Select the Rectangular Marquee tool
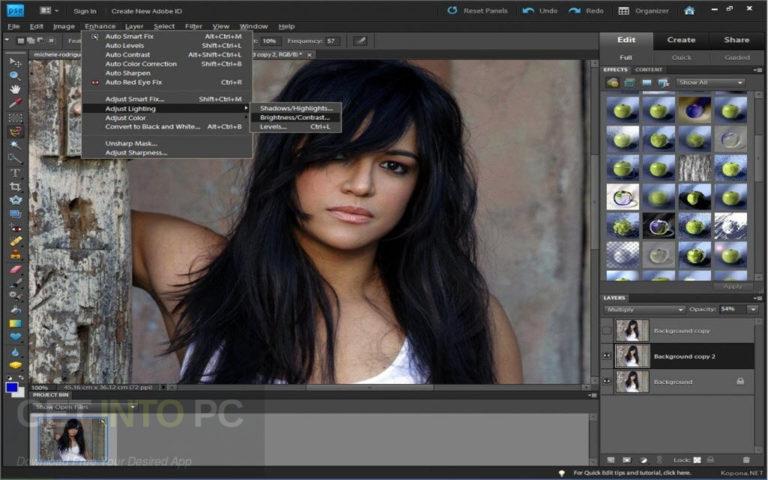The width and height of the screenshot is (768, 480). click(x=16, y=118)
